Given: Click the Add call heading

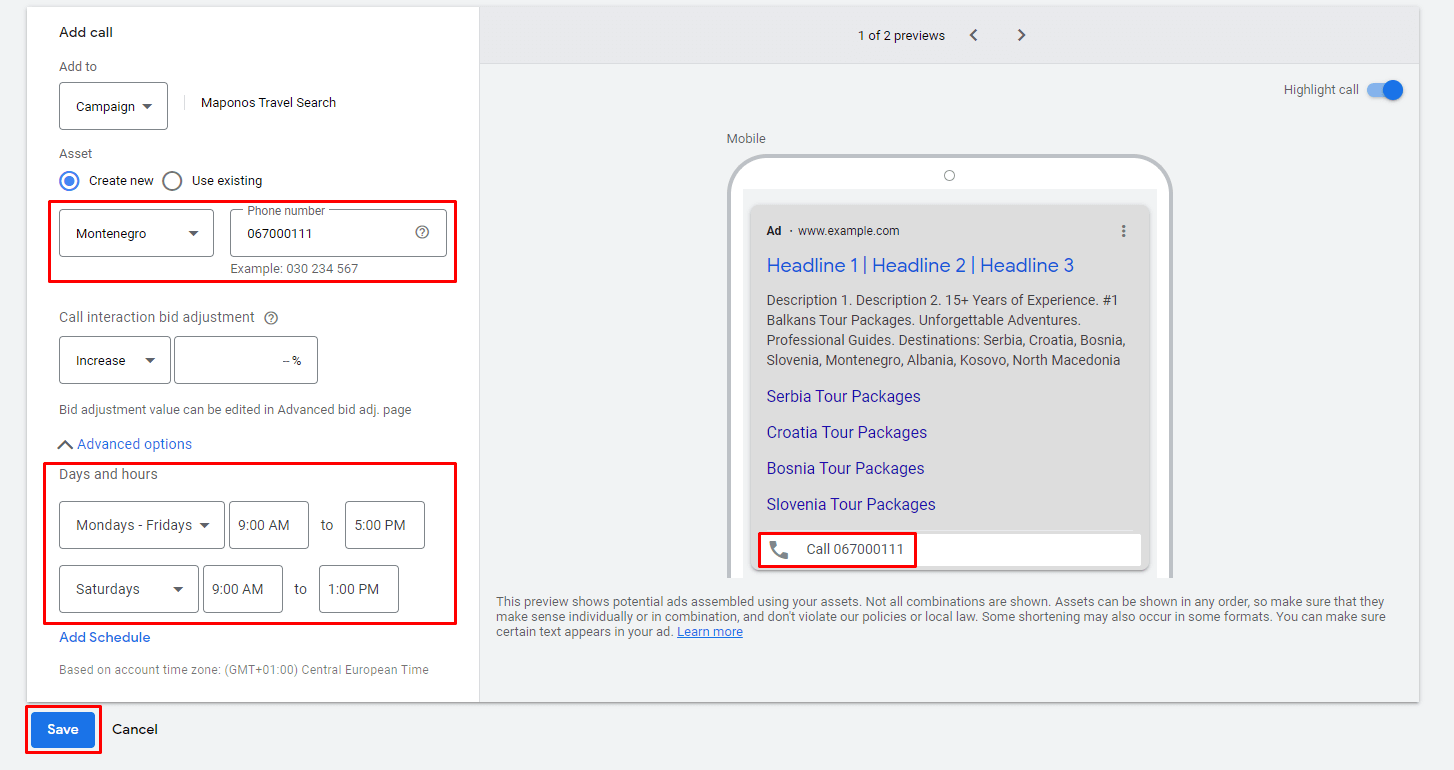Looking at the screenshot, I should point(86,32).
